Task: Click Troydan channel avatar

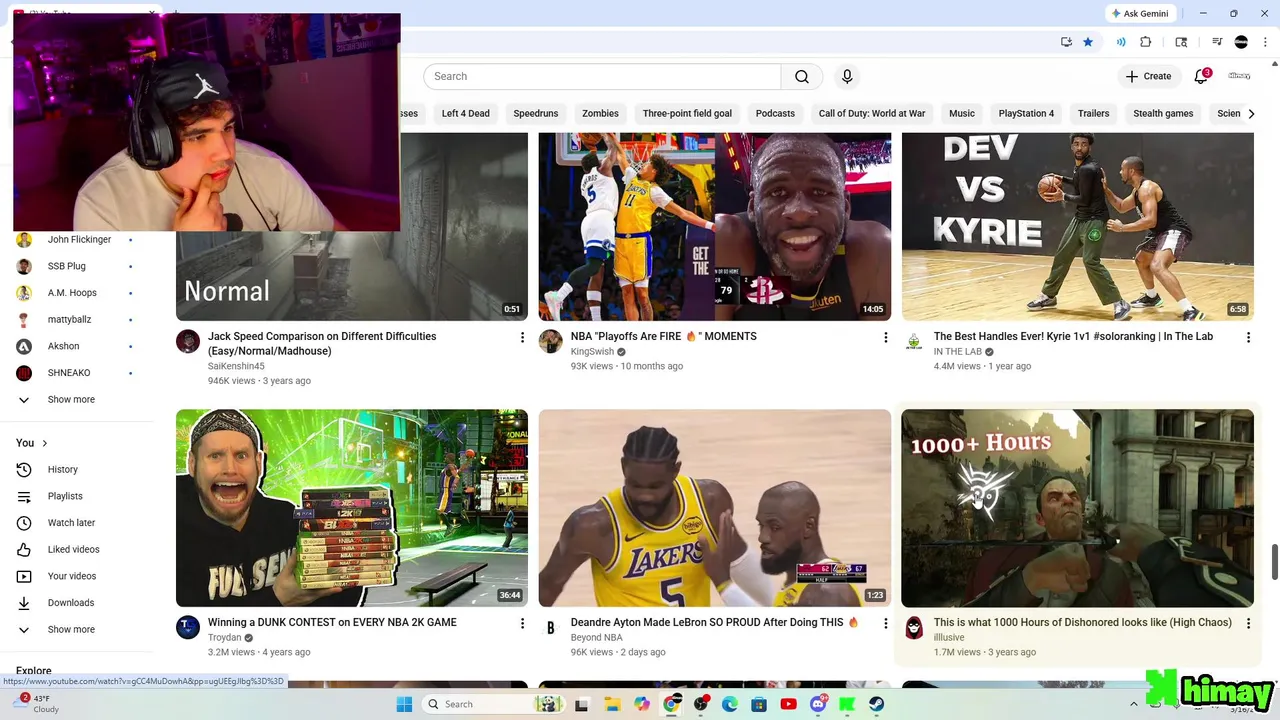Action: click(x=188, y=628)
